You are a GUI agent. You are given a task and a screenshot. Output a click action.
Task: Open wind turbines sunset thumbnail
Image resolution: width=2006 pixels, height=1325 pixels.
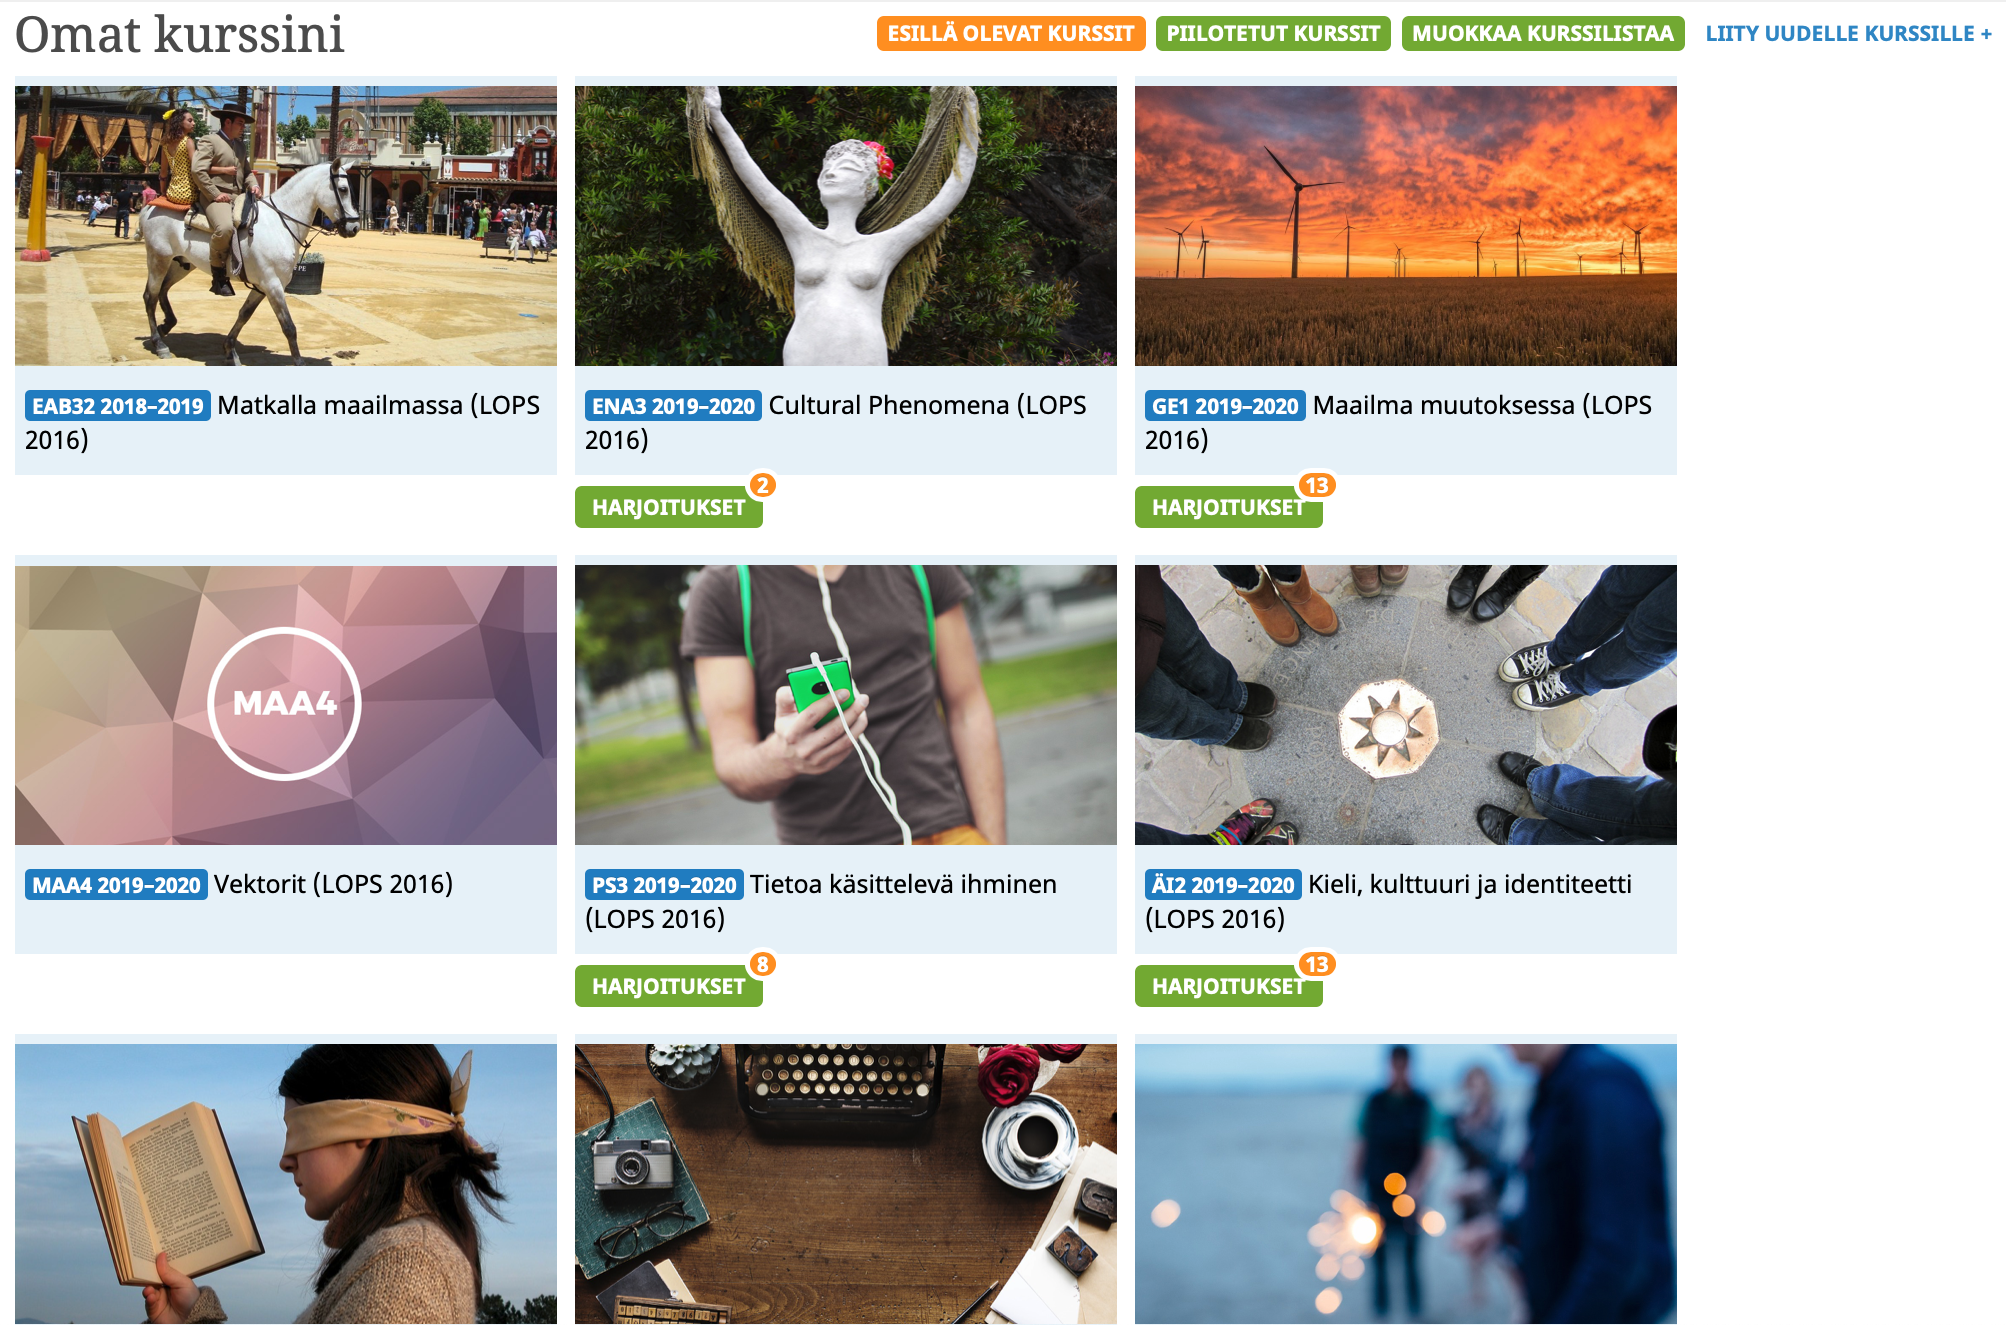(1405, 225)
